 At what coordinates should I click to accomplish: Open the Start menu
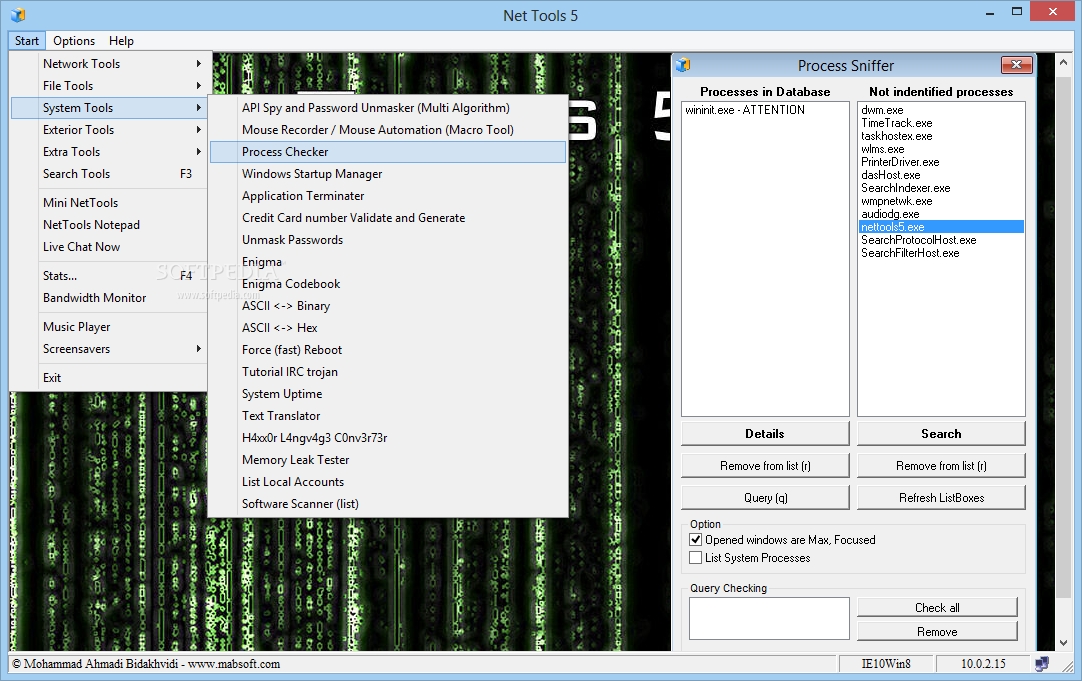(x=27, y=41)
